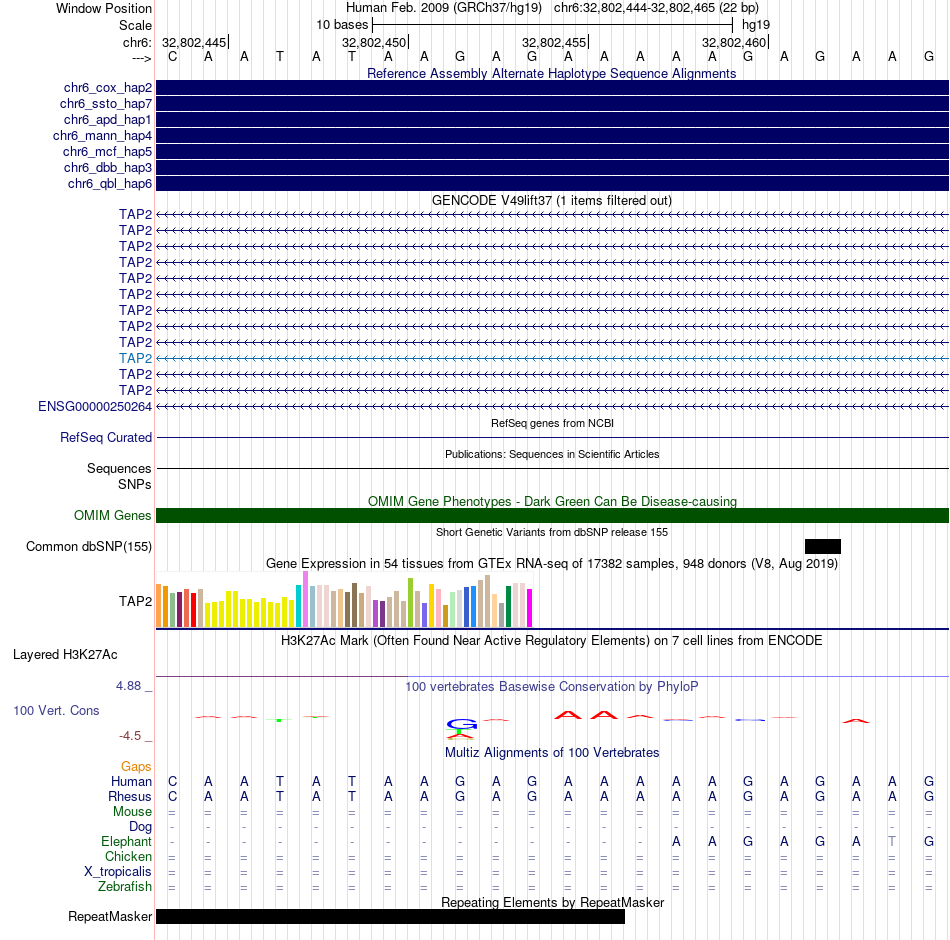Click the RefSeq Curated track label
950x940 pixels.
106,438
